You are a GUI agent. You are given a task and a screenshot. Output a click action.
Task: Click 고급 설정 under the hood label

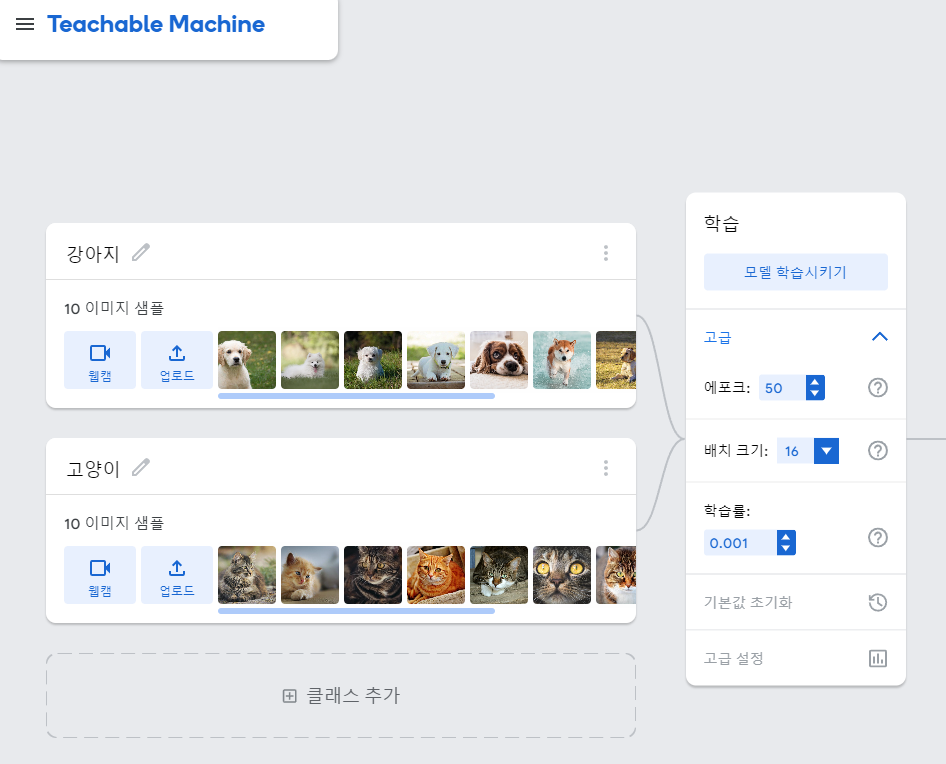click(x=734, y=658)
